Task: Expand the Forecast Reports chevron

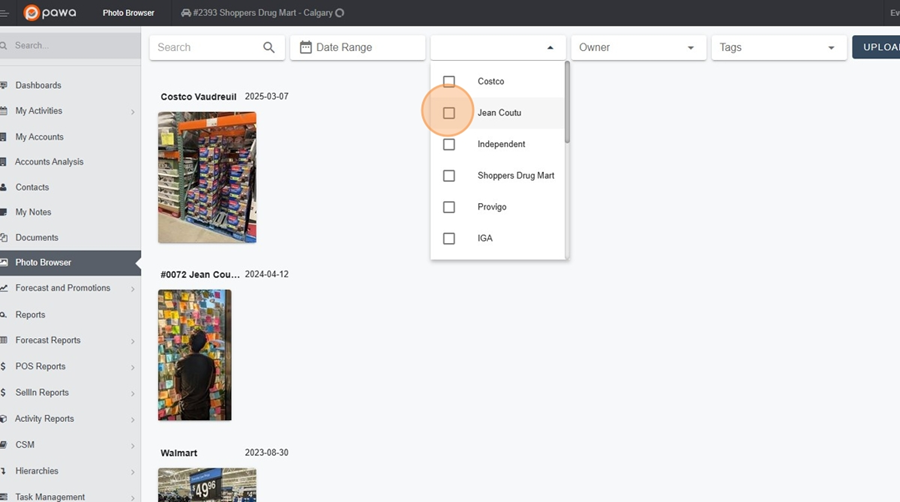Action: pyautogui.click(x=133, y=341)
